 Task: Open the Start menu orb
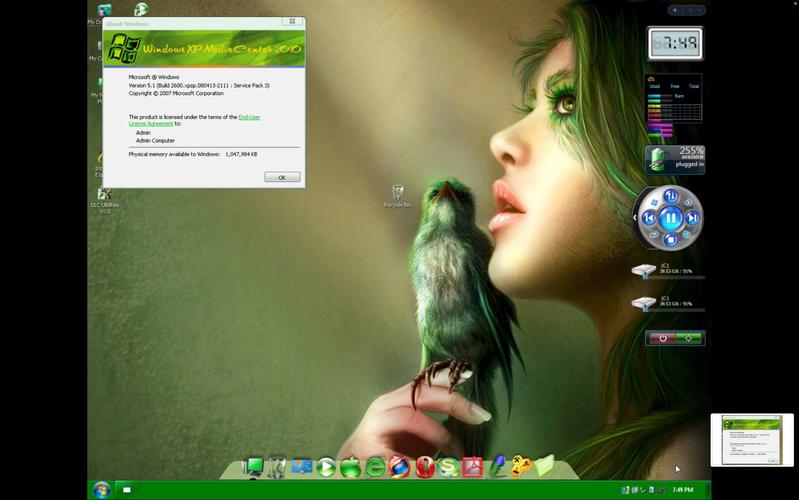(102, 490)
